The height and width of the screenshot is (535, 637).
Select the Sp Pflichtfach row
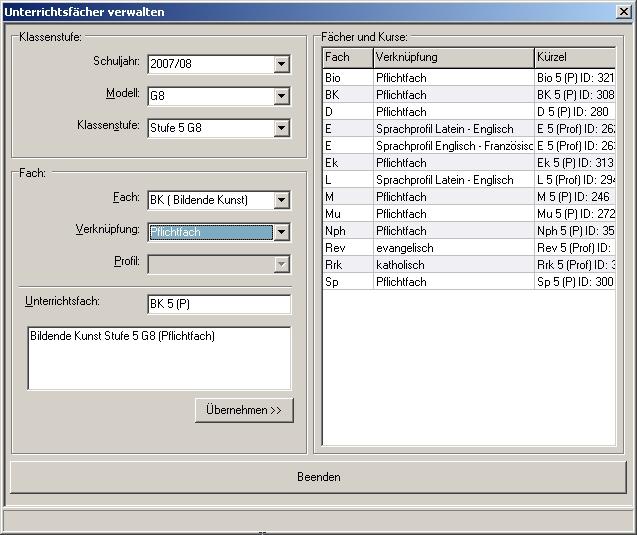tap(452, 282)
